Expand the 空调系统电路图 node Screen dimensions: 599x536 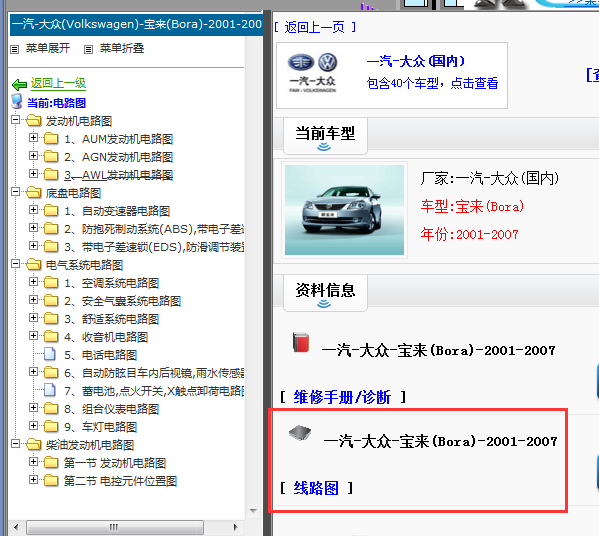(34, 282)
